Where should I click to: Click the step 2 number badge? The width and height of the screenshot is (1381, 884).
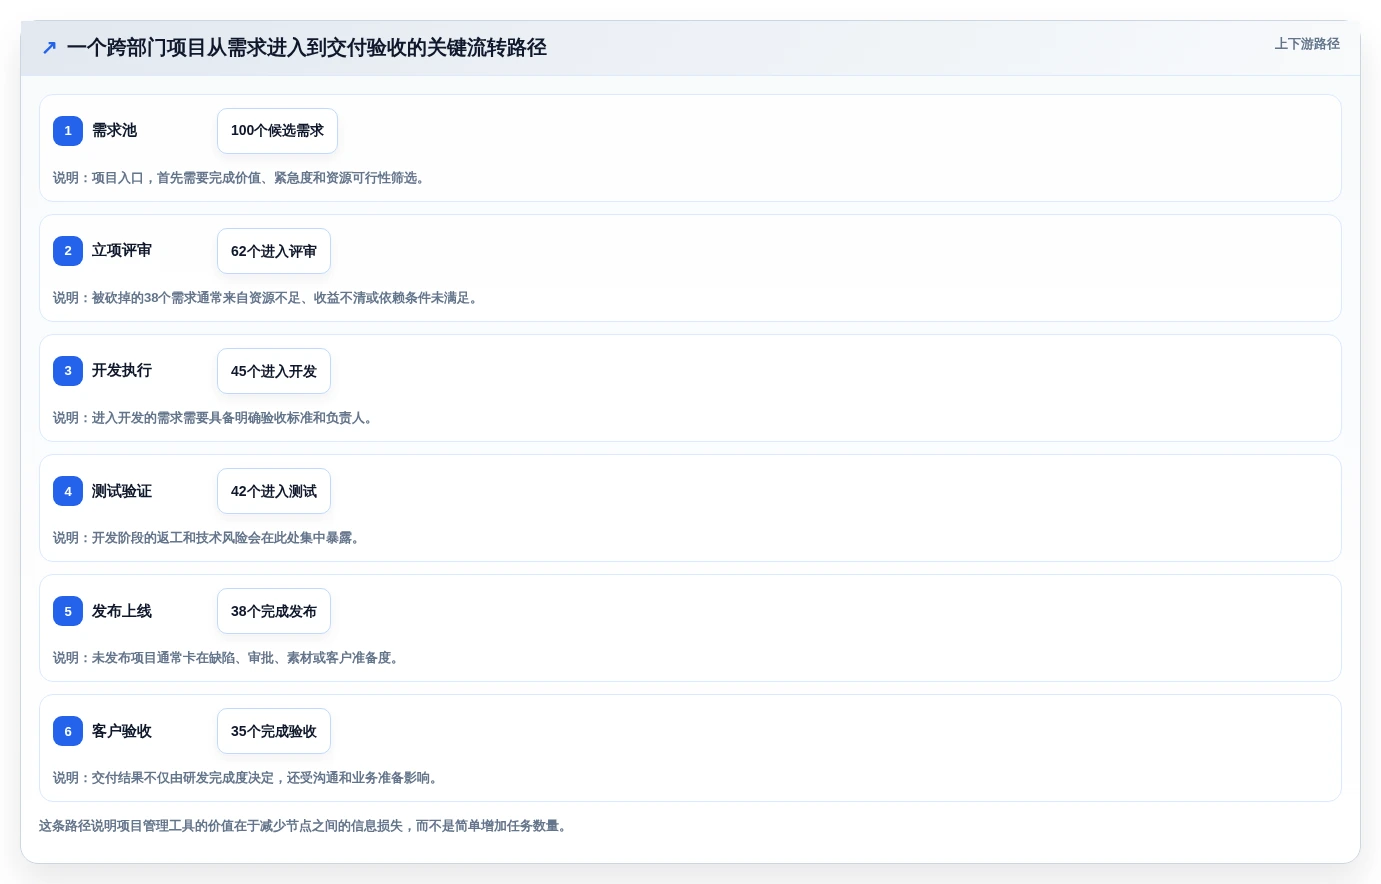[68, 251]
